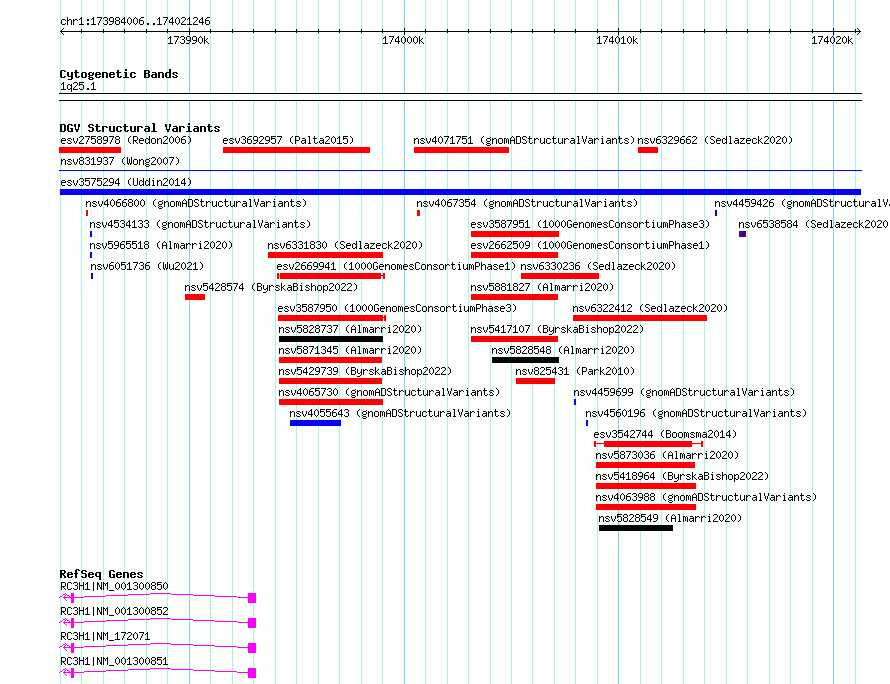Select nsv4071751 gnomAD structural variant label
The width and height of the screenshot is (890, 684).
pyautogui.click(x=524, y=140)
